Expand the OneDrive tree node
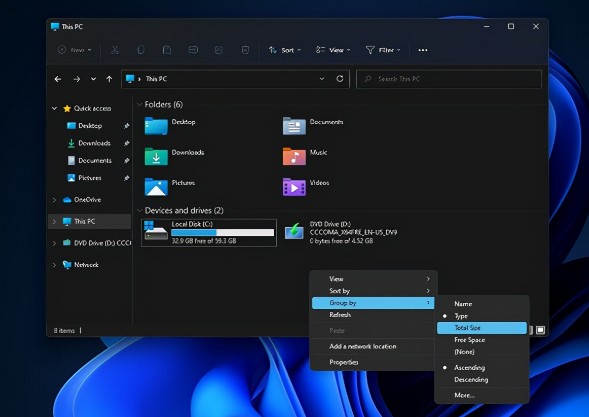 [54, 199]
